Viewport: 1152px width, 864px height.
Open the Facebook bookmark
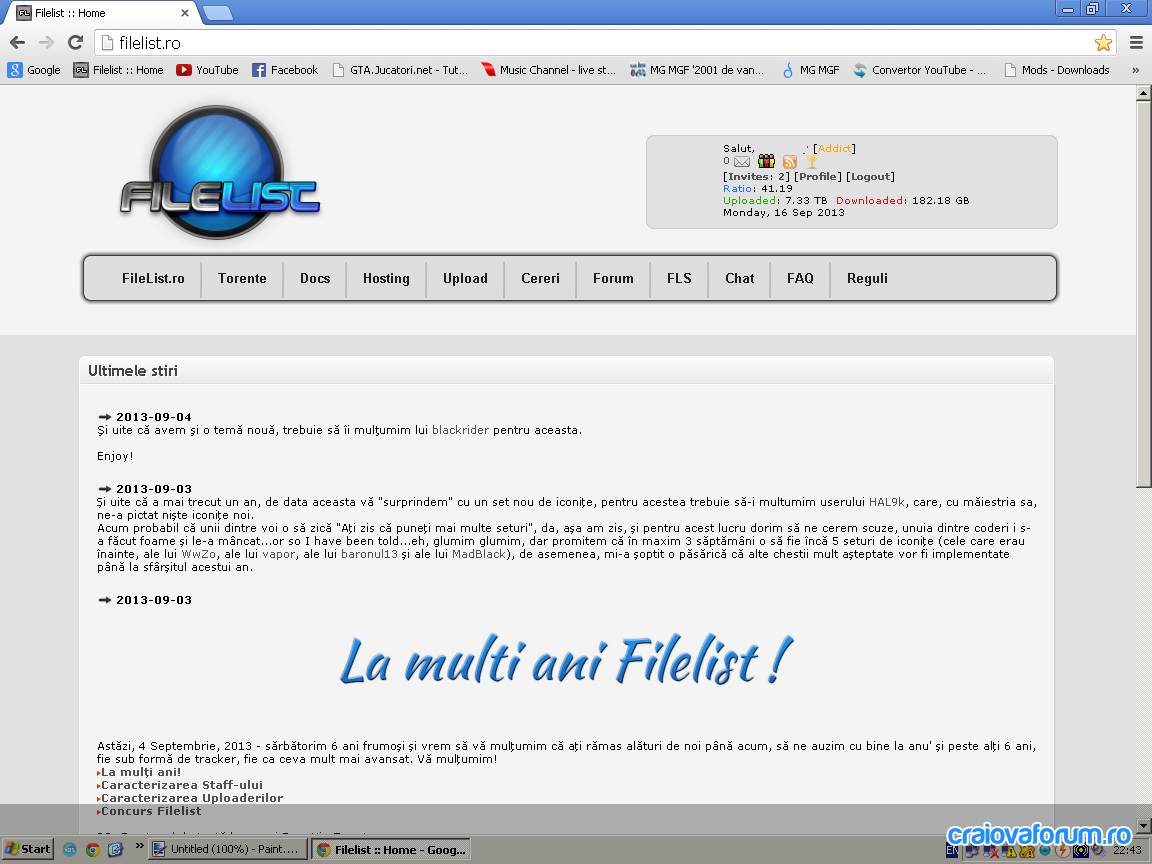coord(285,70)
